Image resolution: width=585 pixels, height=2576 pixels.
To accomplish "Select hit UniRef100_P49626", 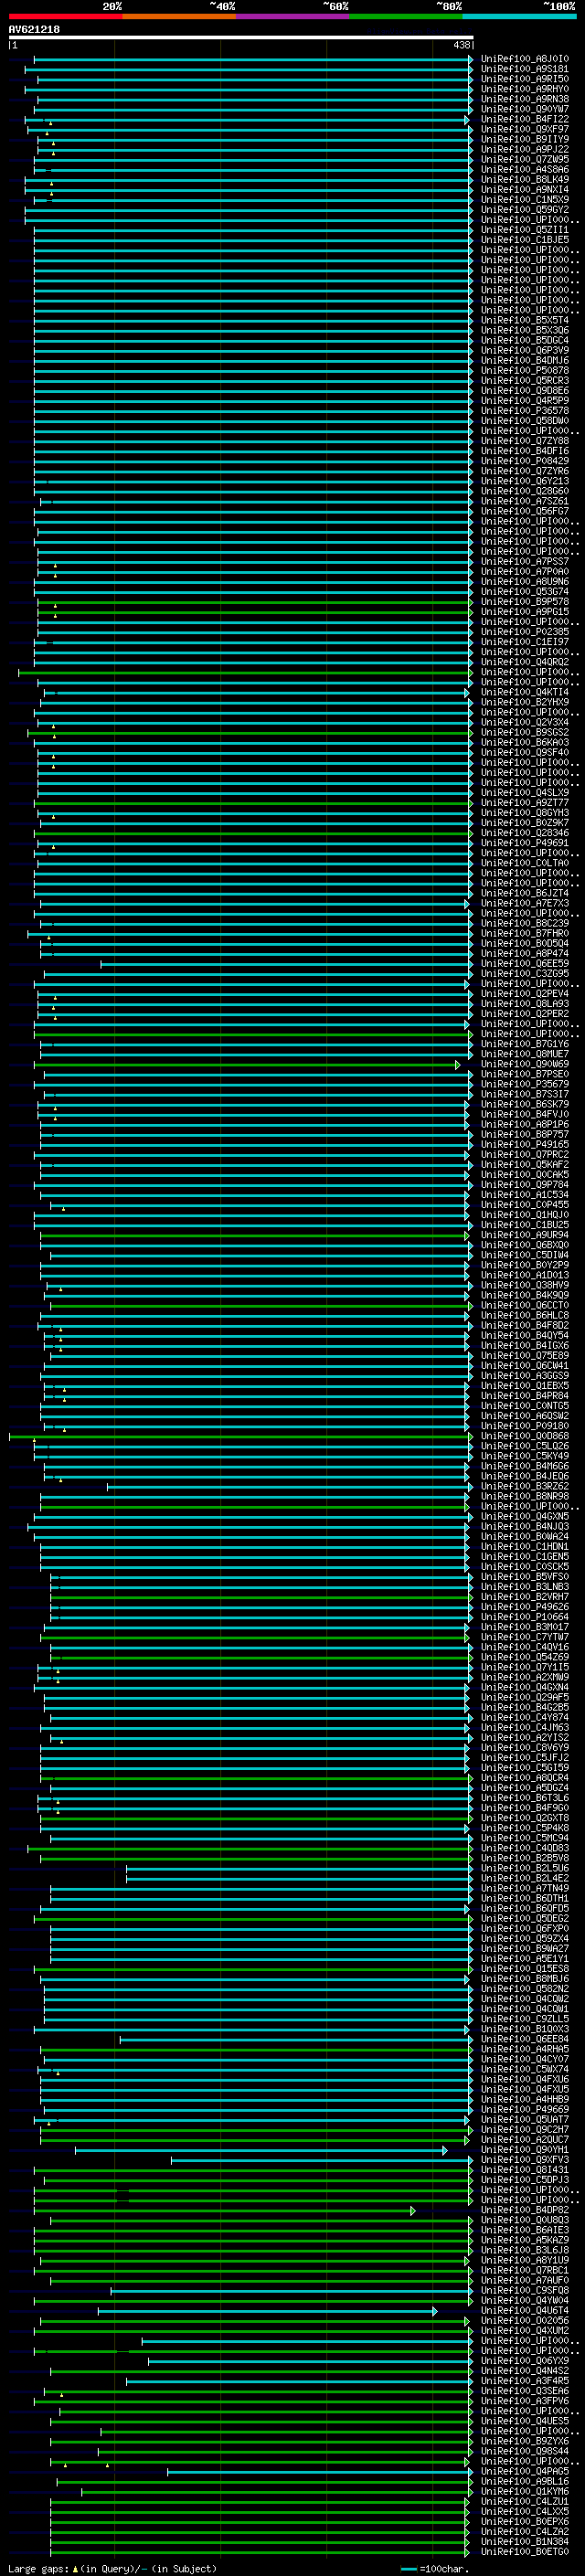I will pyautogui.click(x=524, y=1607).
